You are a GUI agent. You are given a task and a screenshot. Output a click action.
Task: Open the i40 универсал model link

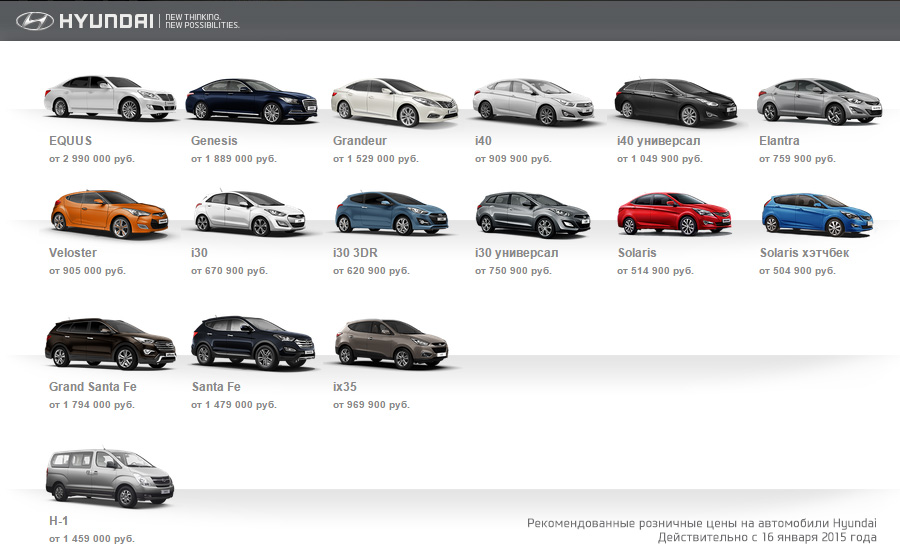658,141
